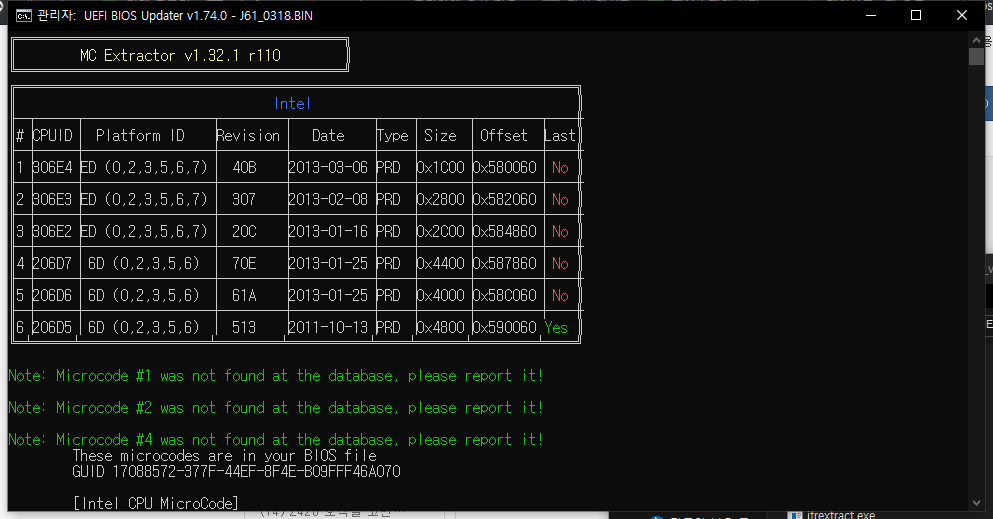Click the MC Extractor v1.32.1 r110 header
Screen dimensions: 993x519
(x=180, y=56)
